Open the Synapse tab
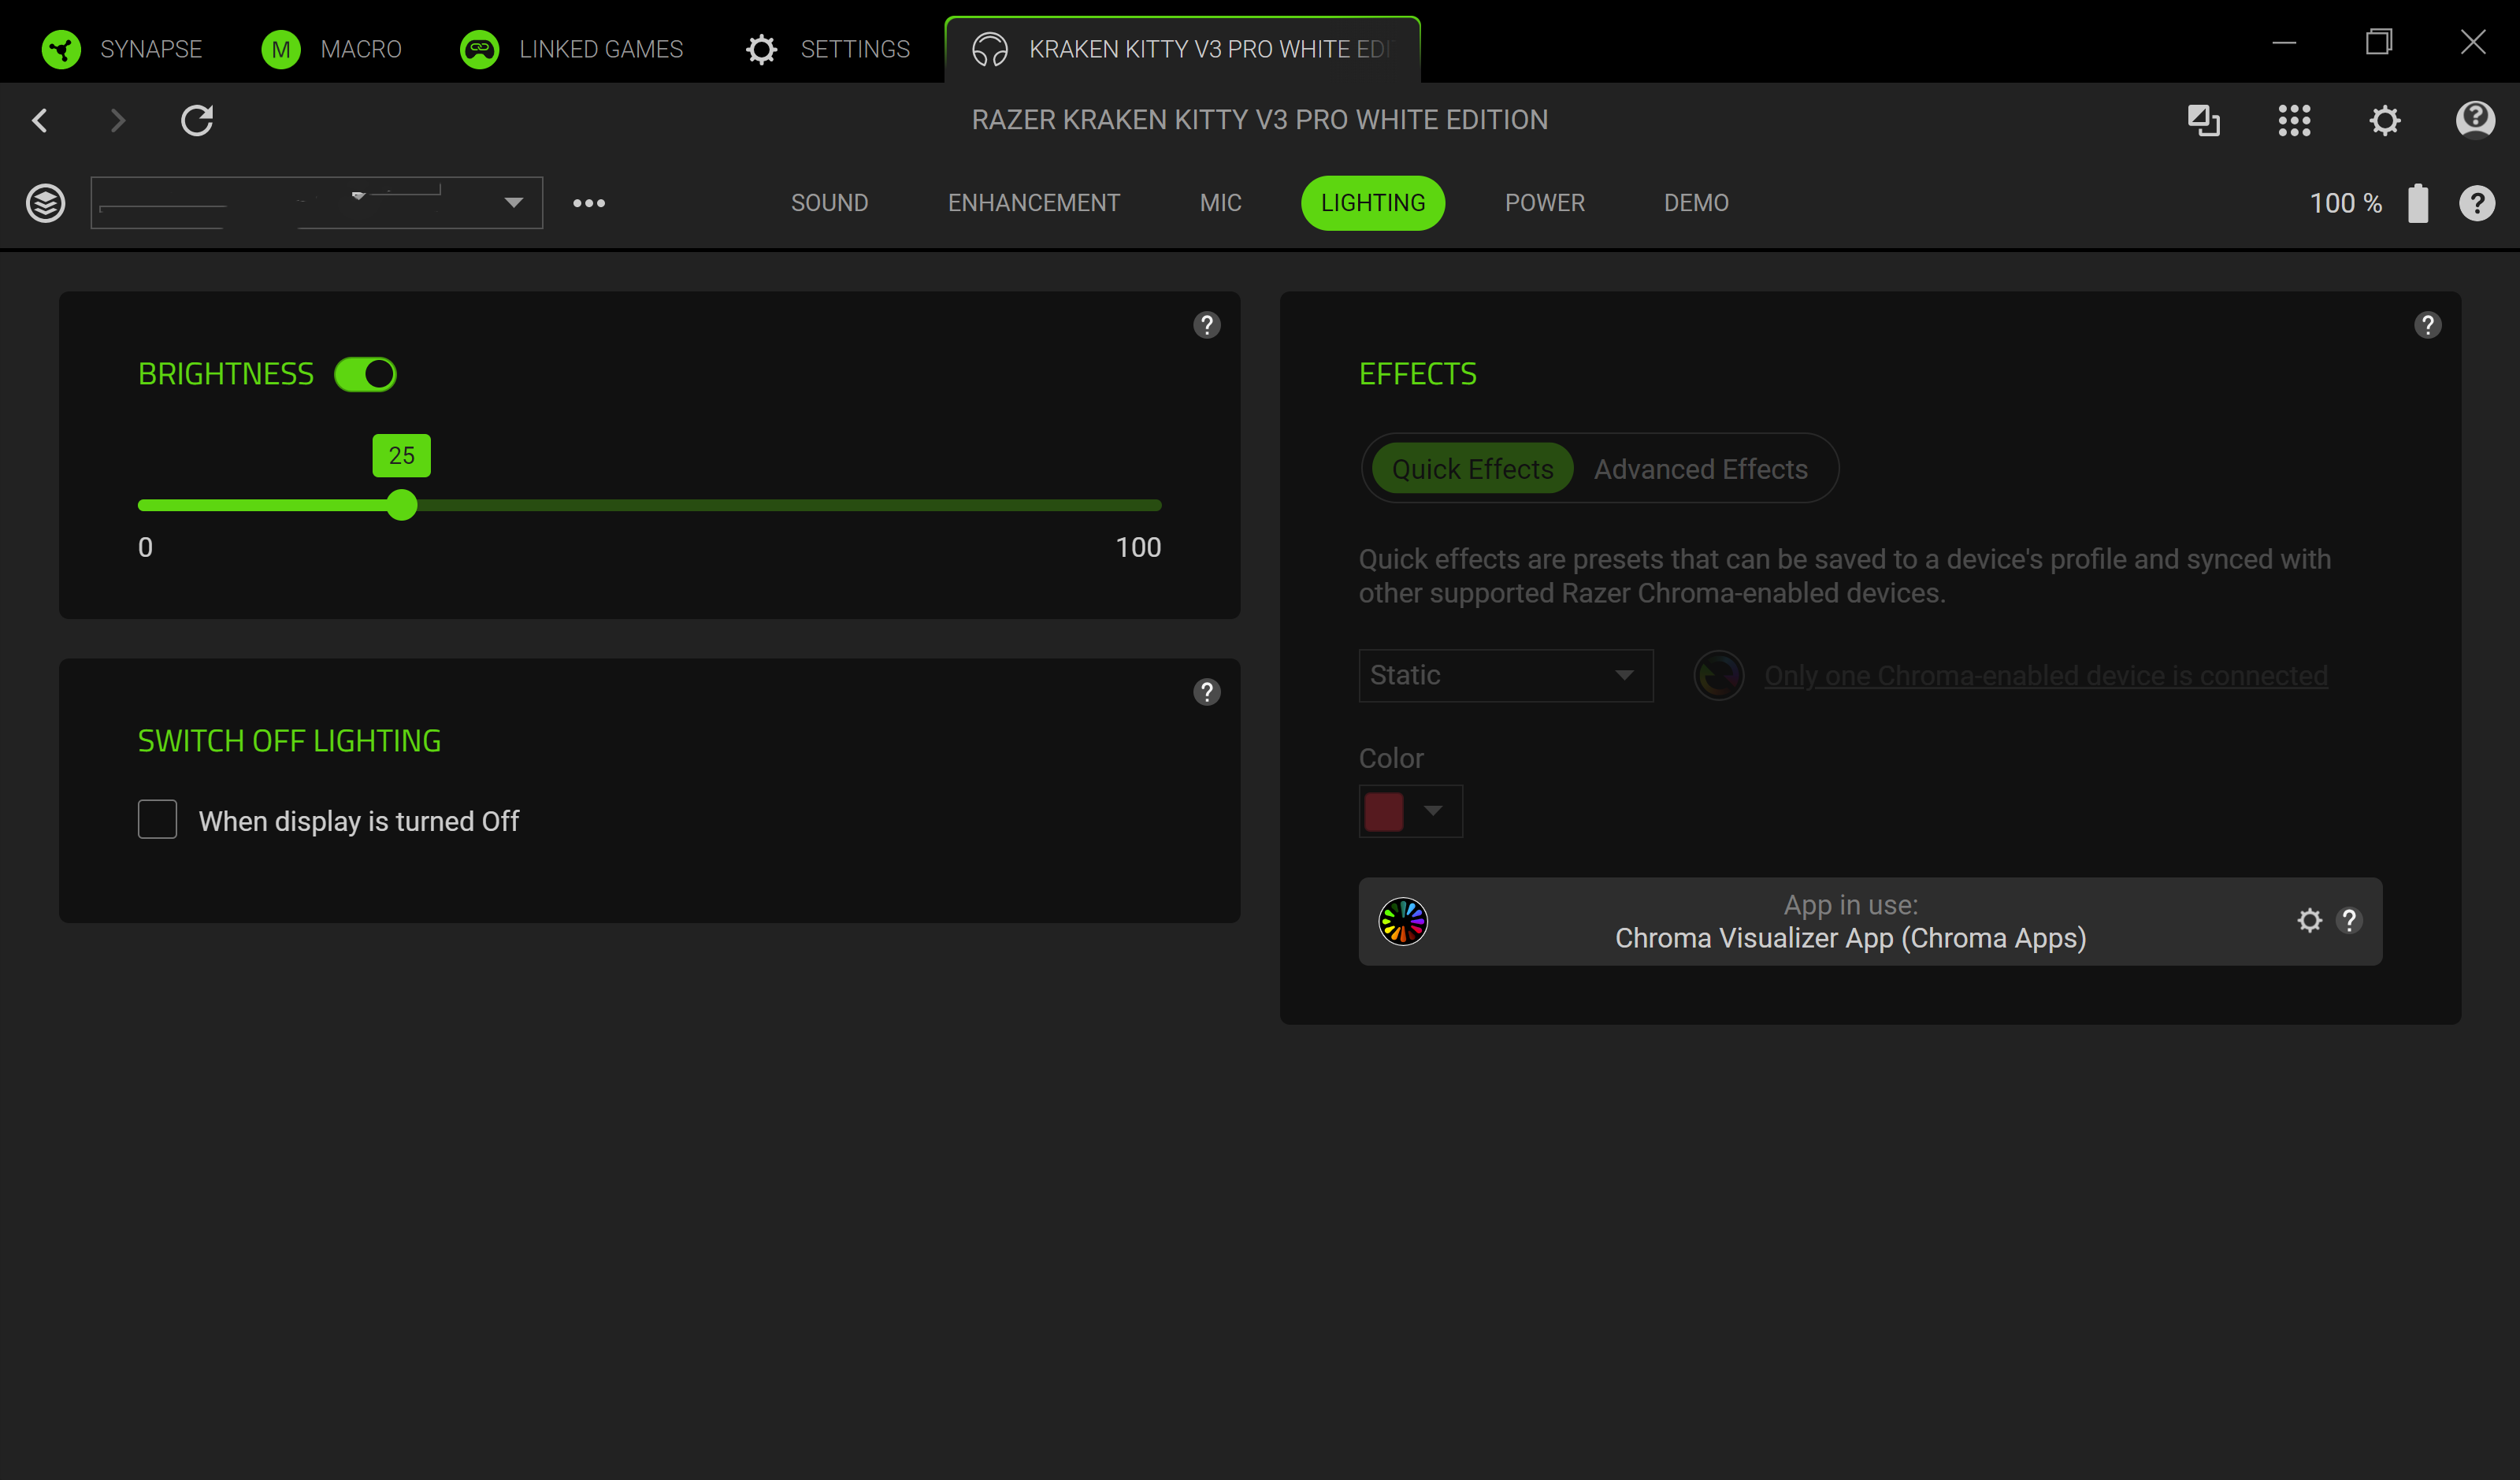The image size is (2520, 1480). click(x=122, y=48)
